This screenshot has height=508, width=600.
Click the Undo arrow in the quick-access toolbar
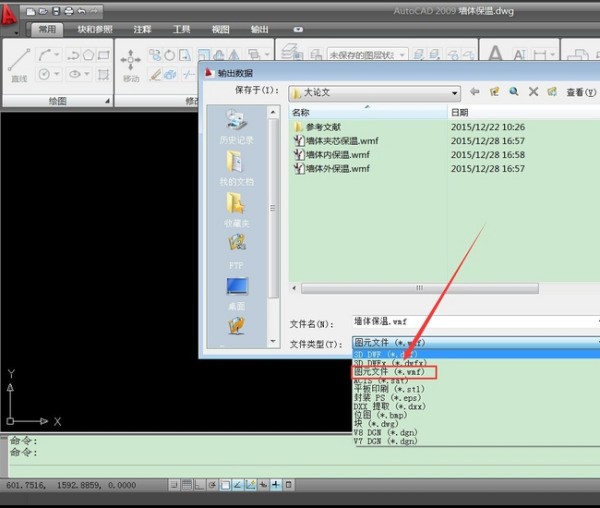click(x=82, y=11)
